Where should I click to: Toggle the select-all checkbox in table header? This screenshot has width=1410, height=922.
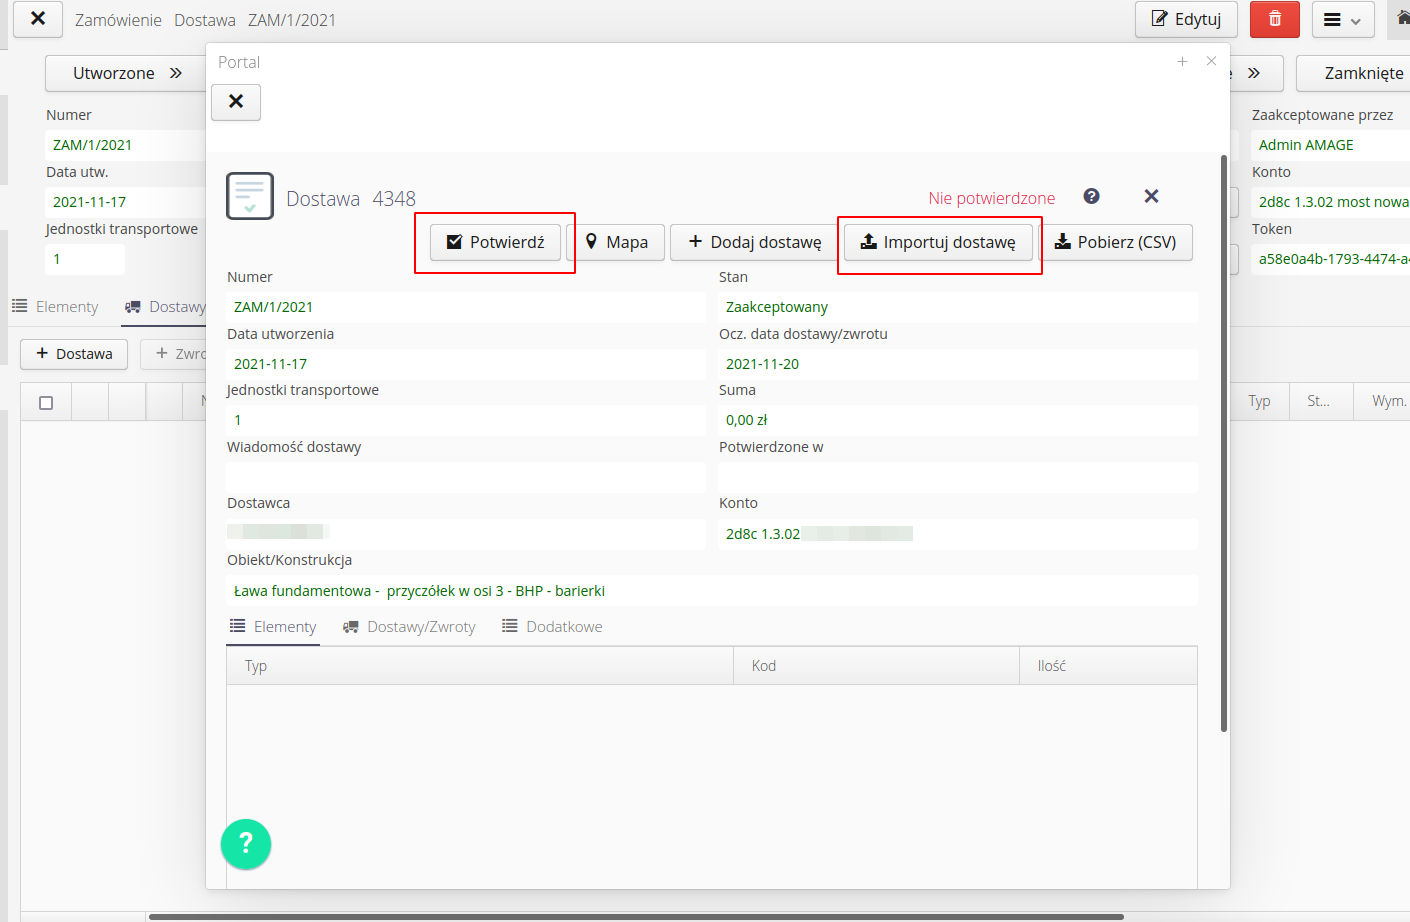46,402
